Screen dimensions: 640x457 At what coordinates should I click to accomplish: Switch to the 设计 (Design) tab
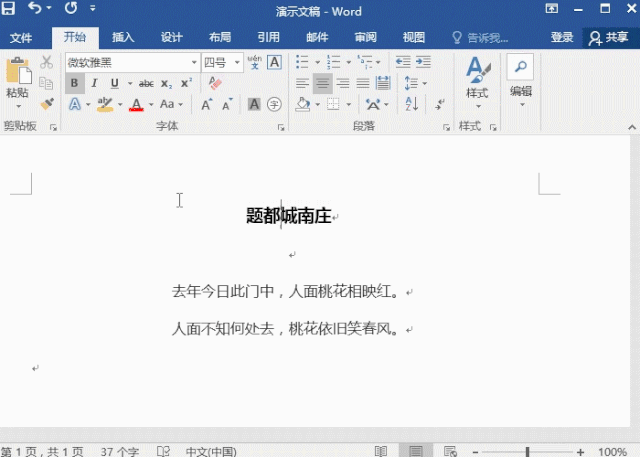point(171,38)
